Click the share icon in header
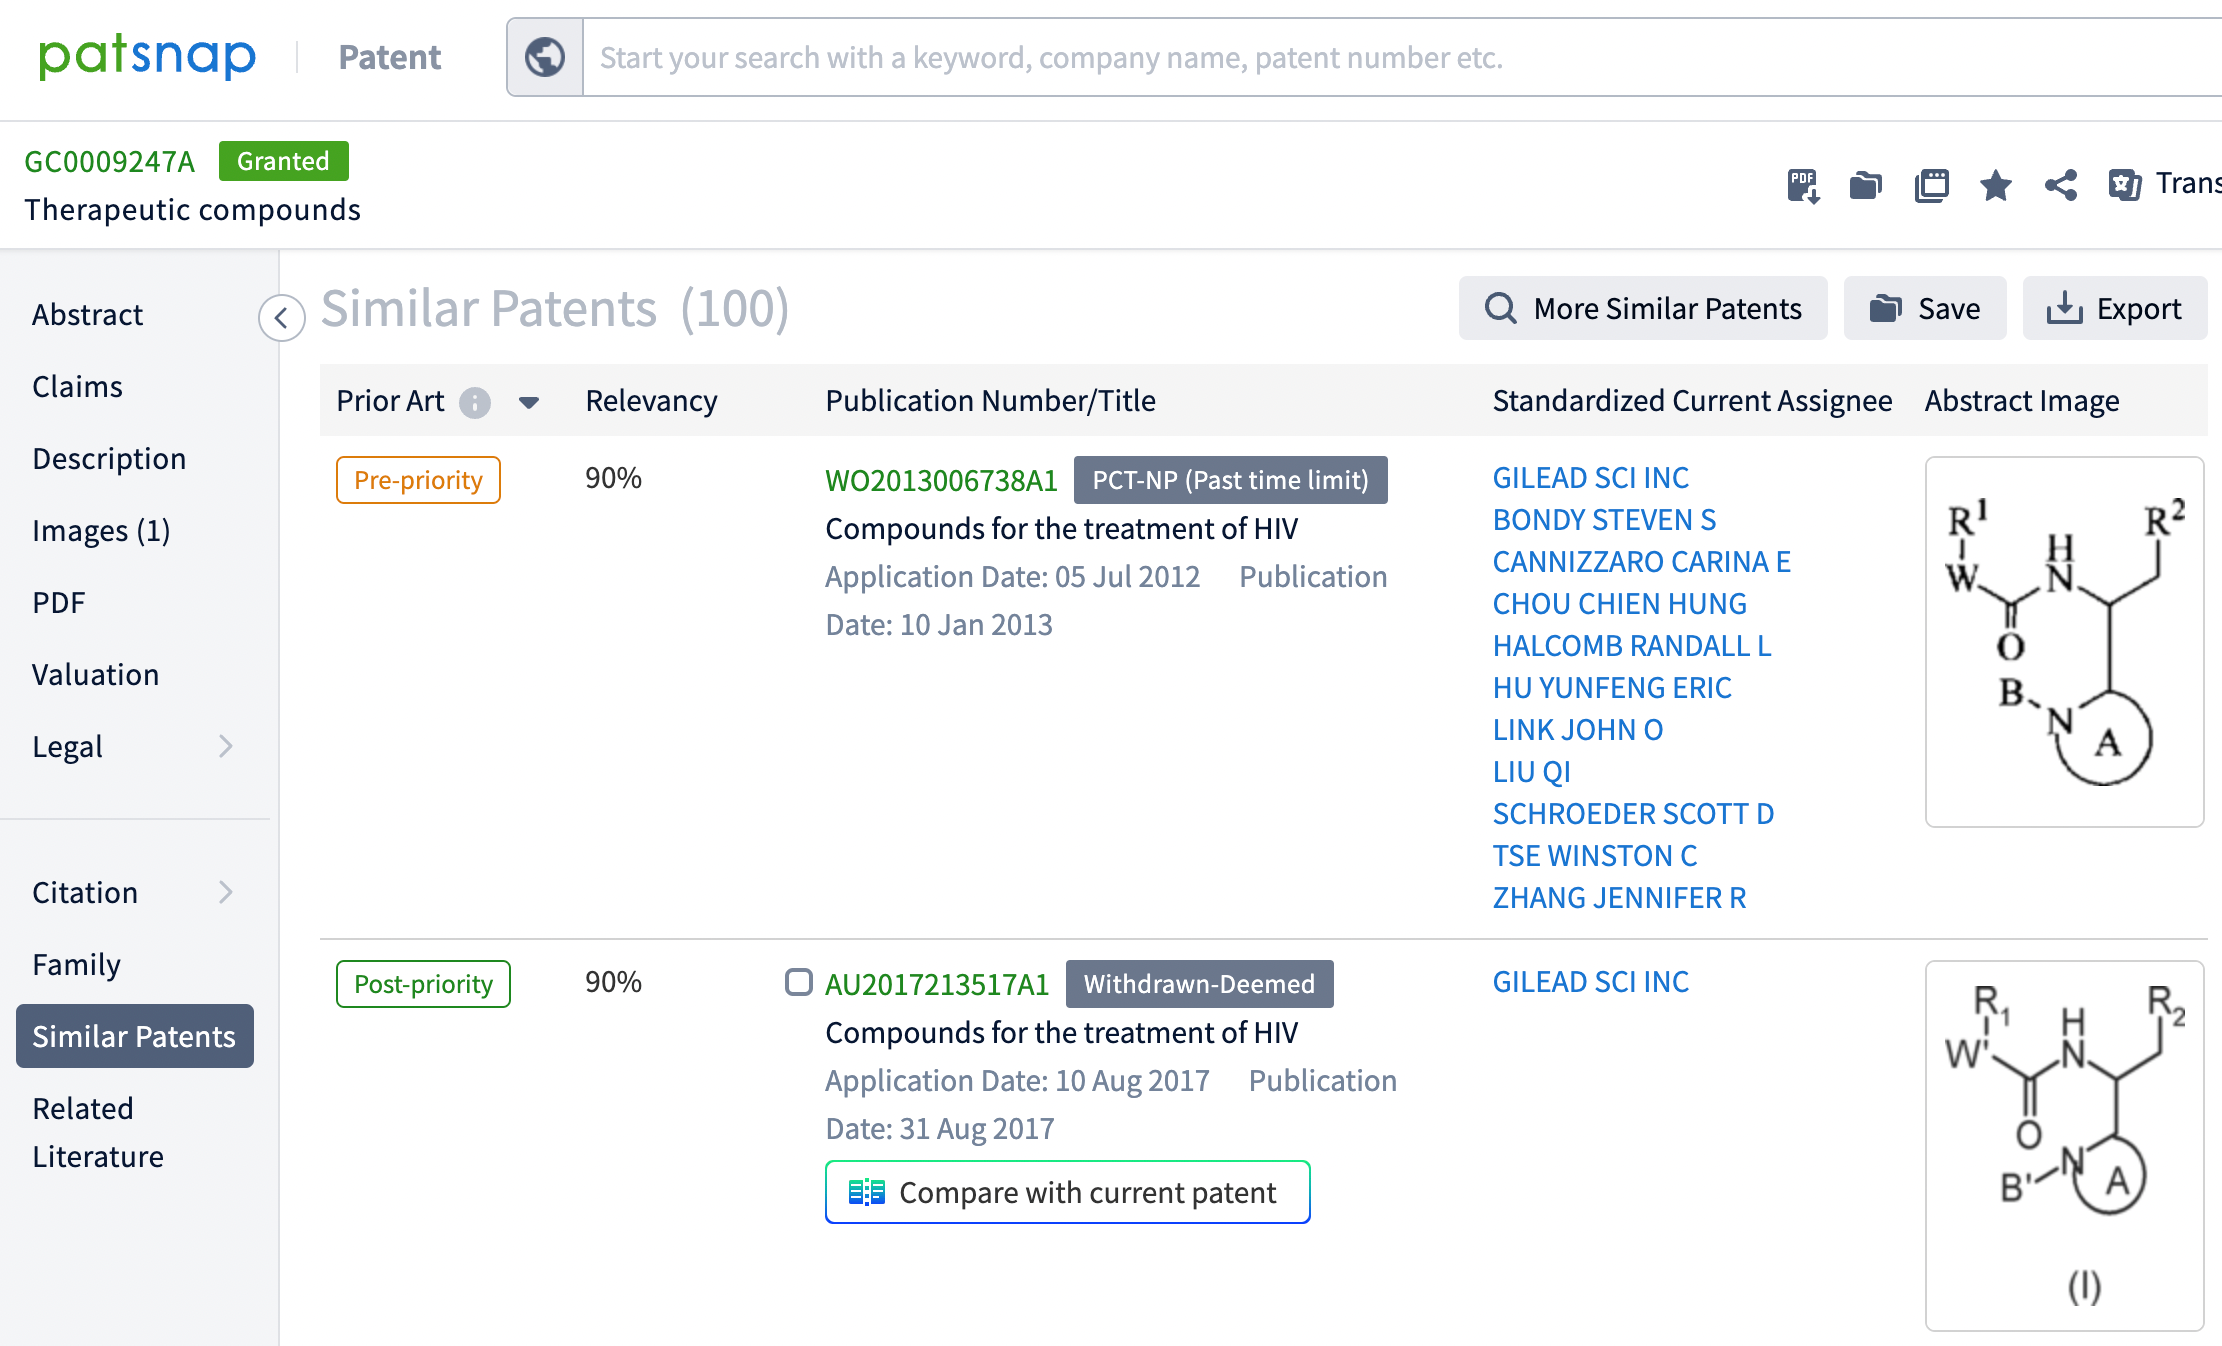The width and height of the screenshot is (2222, 1346). point(2061,185)
